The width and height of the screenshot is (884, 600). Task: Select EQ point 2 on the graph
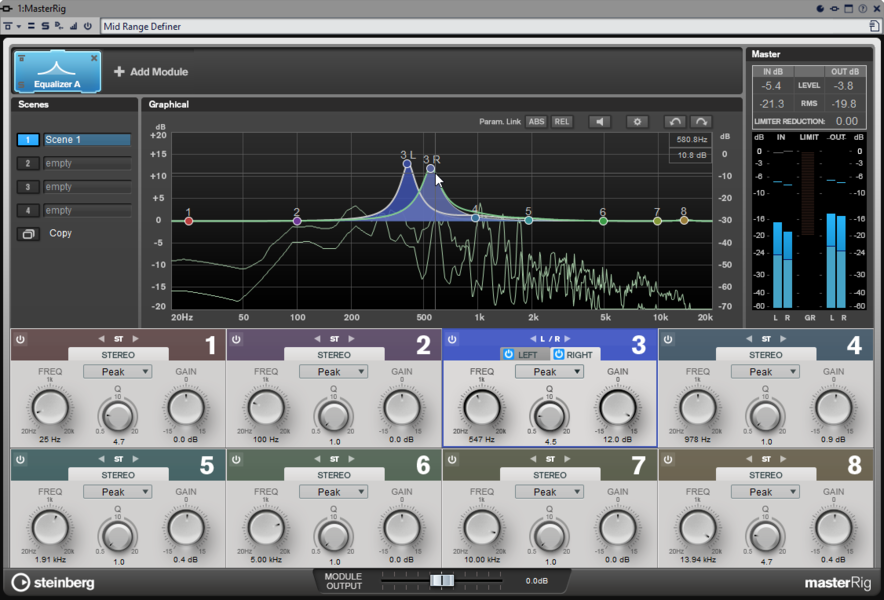tap(297, 221)
